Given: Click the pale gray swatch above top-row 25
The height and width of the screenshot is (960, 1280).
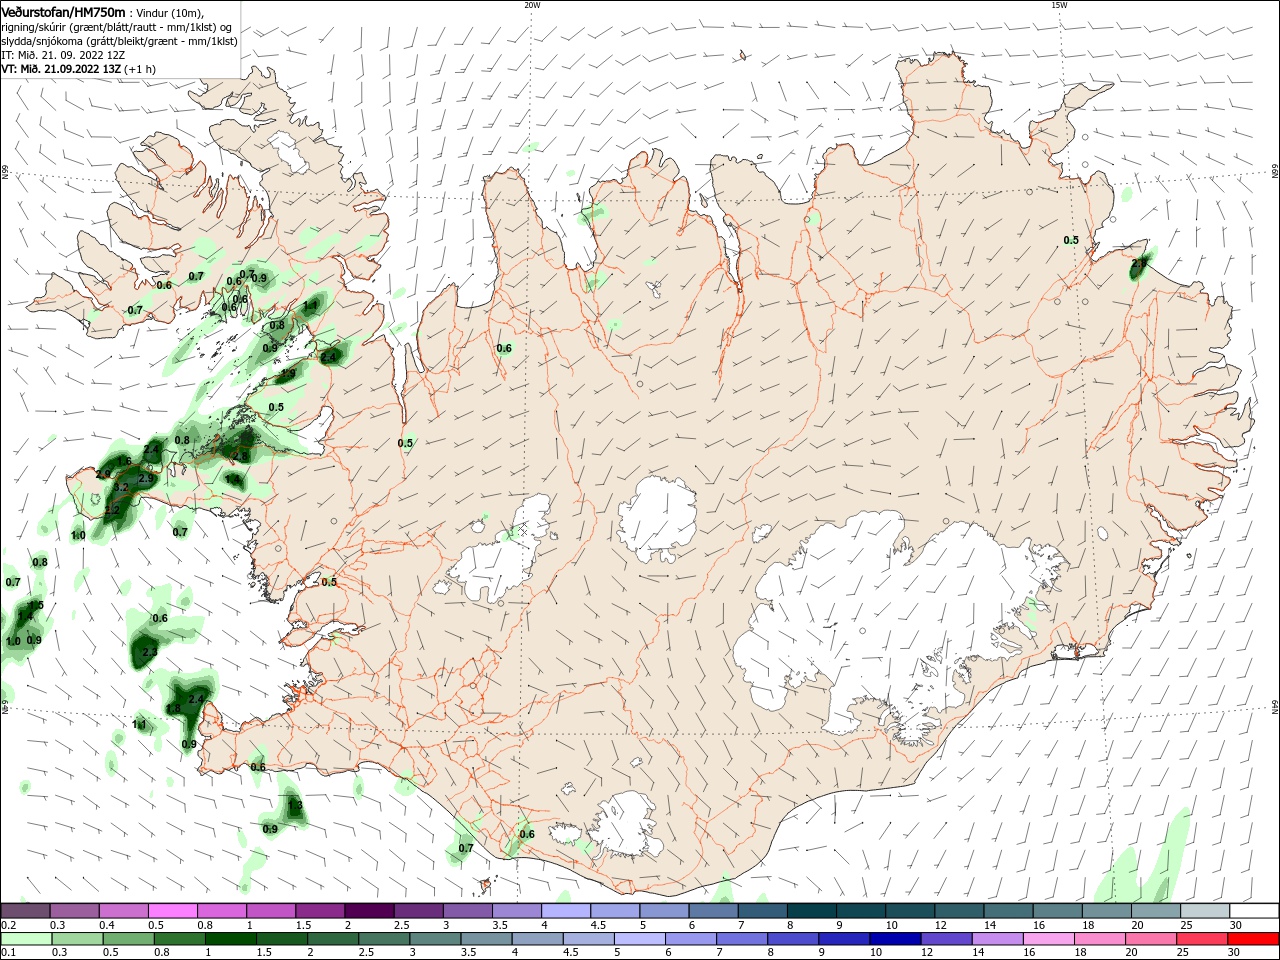Looking at the screenshot, I should [1205, 911].
